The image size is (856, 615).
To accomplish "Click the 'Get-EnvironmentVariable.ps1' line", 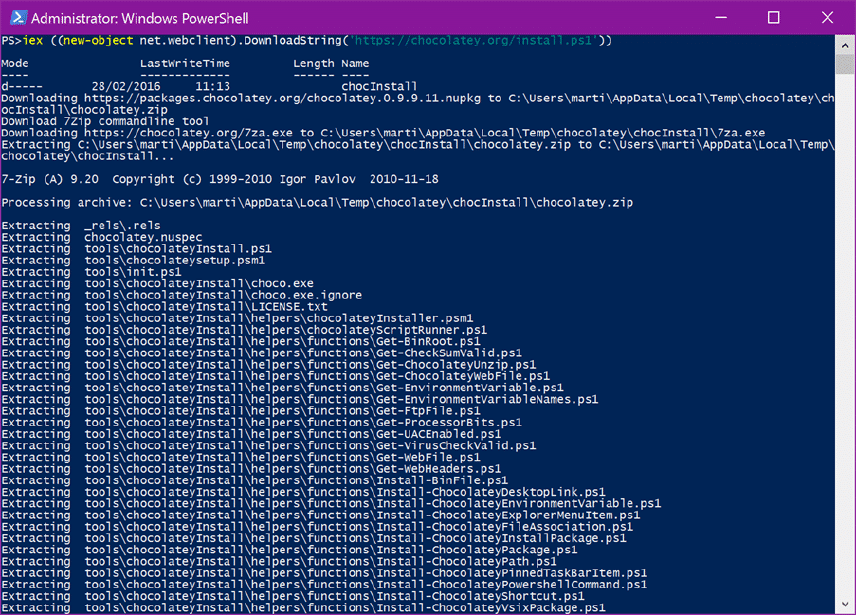I will click(x=282, y=387).
